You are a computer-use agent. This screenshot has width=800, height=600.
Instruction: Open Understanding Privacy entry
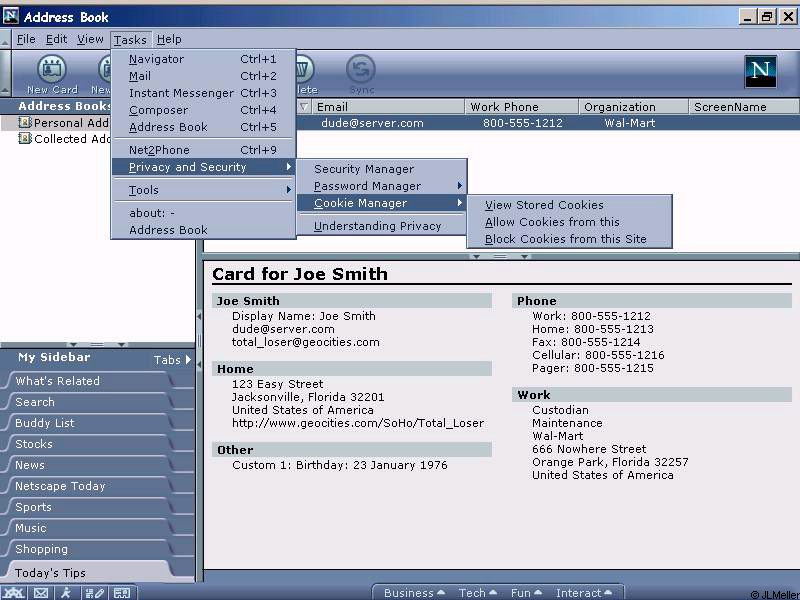(x=382, y=226)
